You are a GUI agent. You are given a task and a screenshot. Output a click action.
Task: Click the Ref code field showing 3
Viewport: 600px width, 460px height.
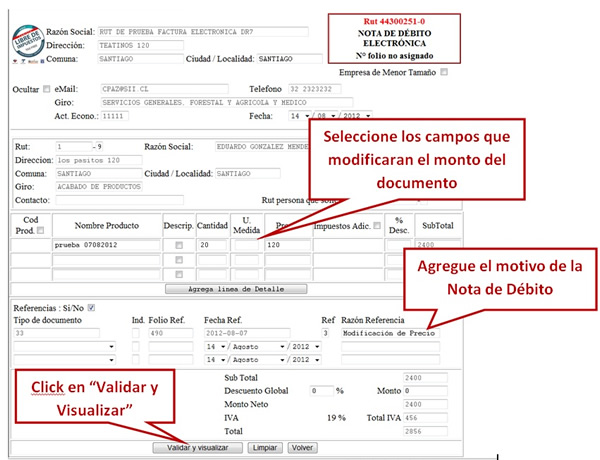click(x=325, y=333)
